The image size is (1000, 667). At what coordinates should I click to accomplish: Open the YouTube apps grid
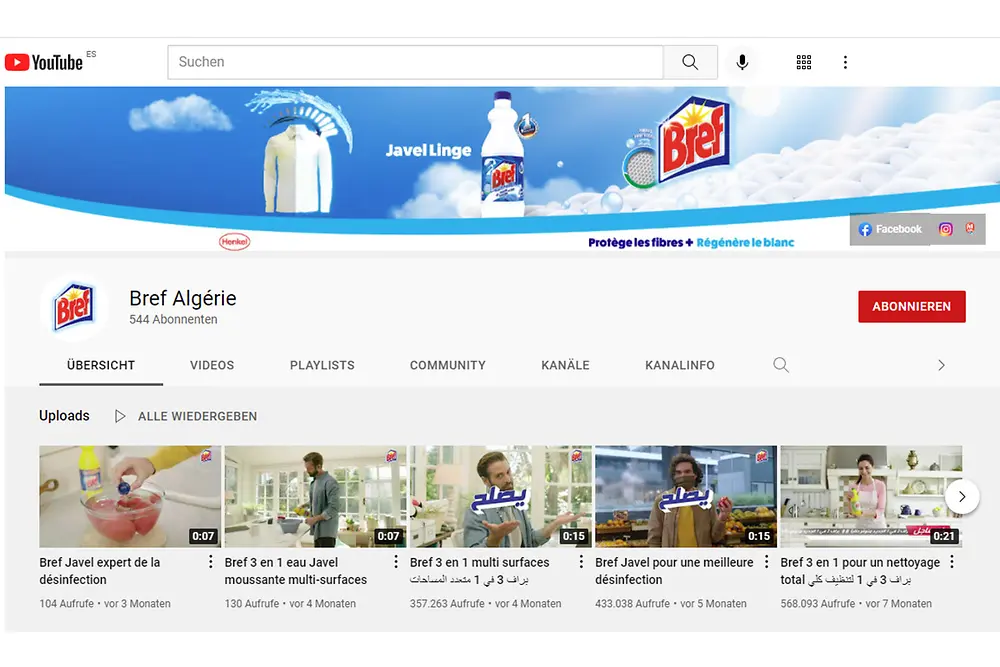tap(804, 62)
